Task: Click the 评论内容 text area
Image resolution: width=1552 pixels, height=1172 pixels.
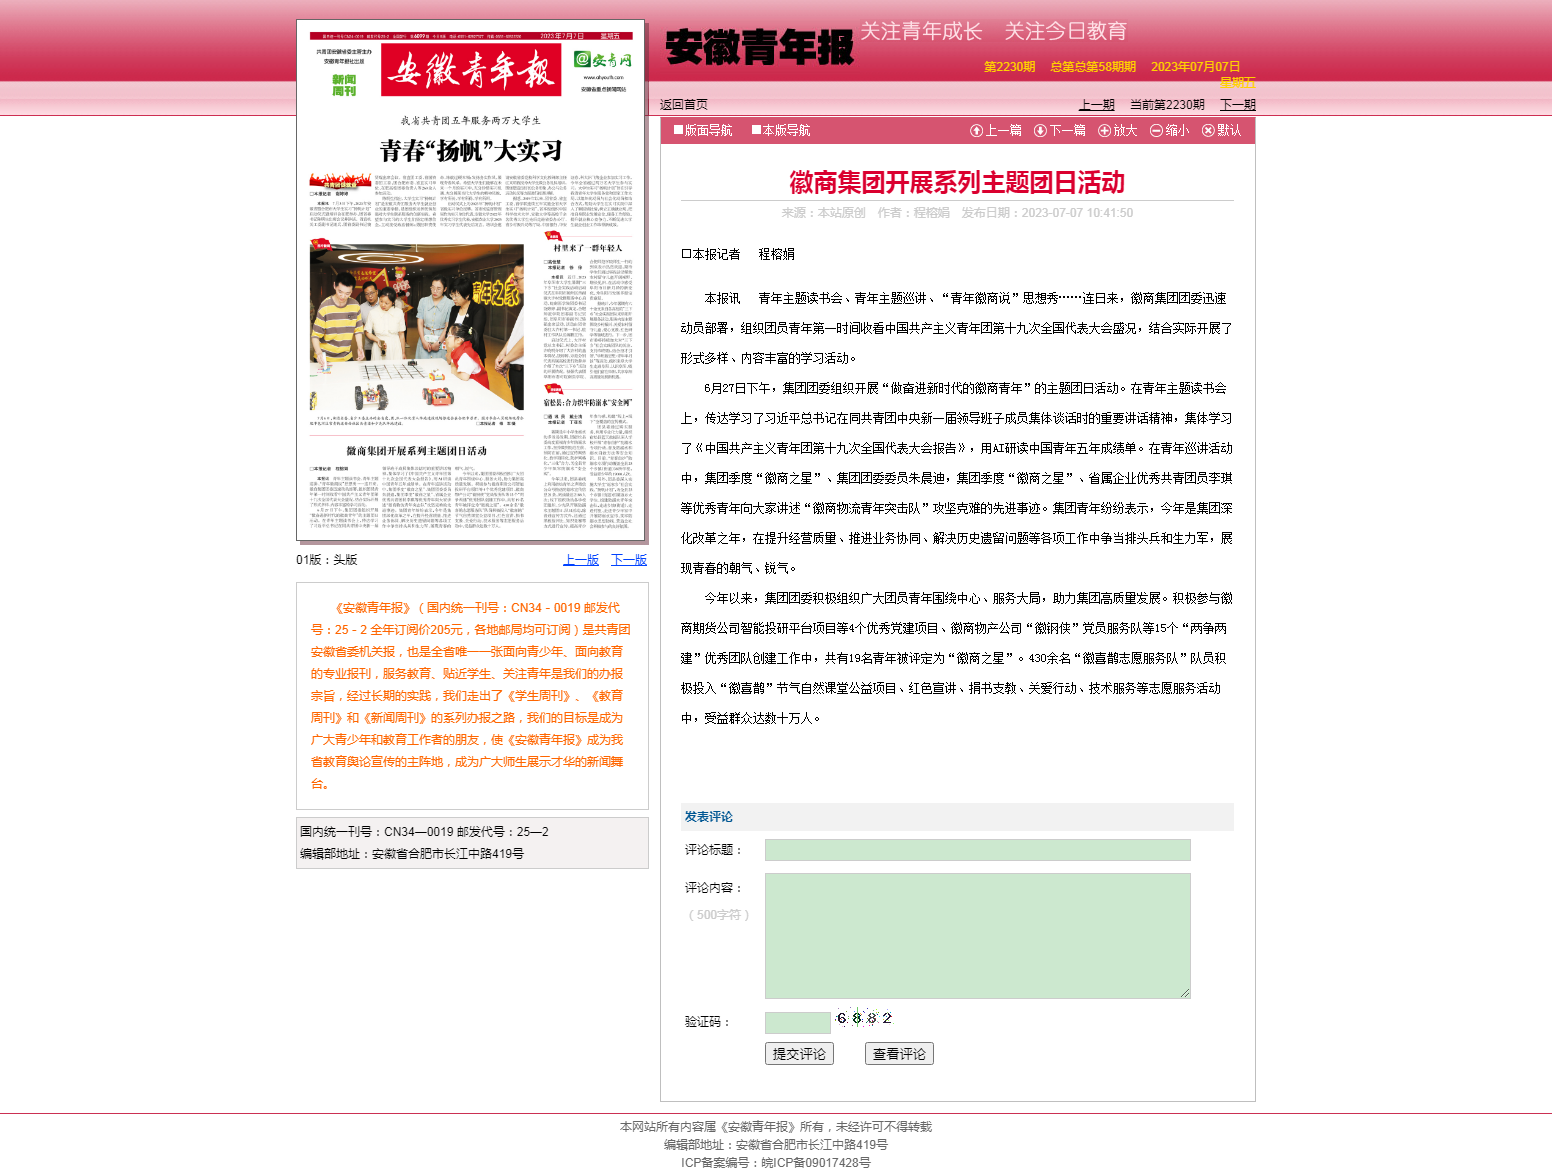Action: (x=978, y=936)
